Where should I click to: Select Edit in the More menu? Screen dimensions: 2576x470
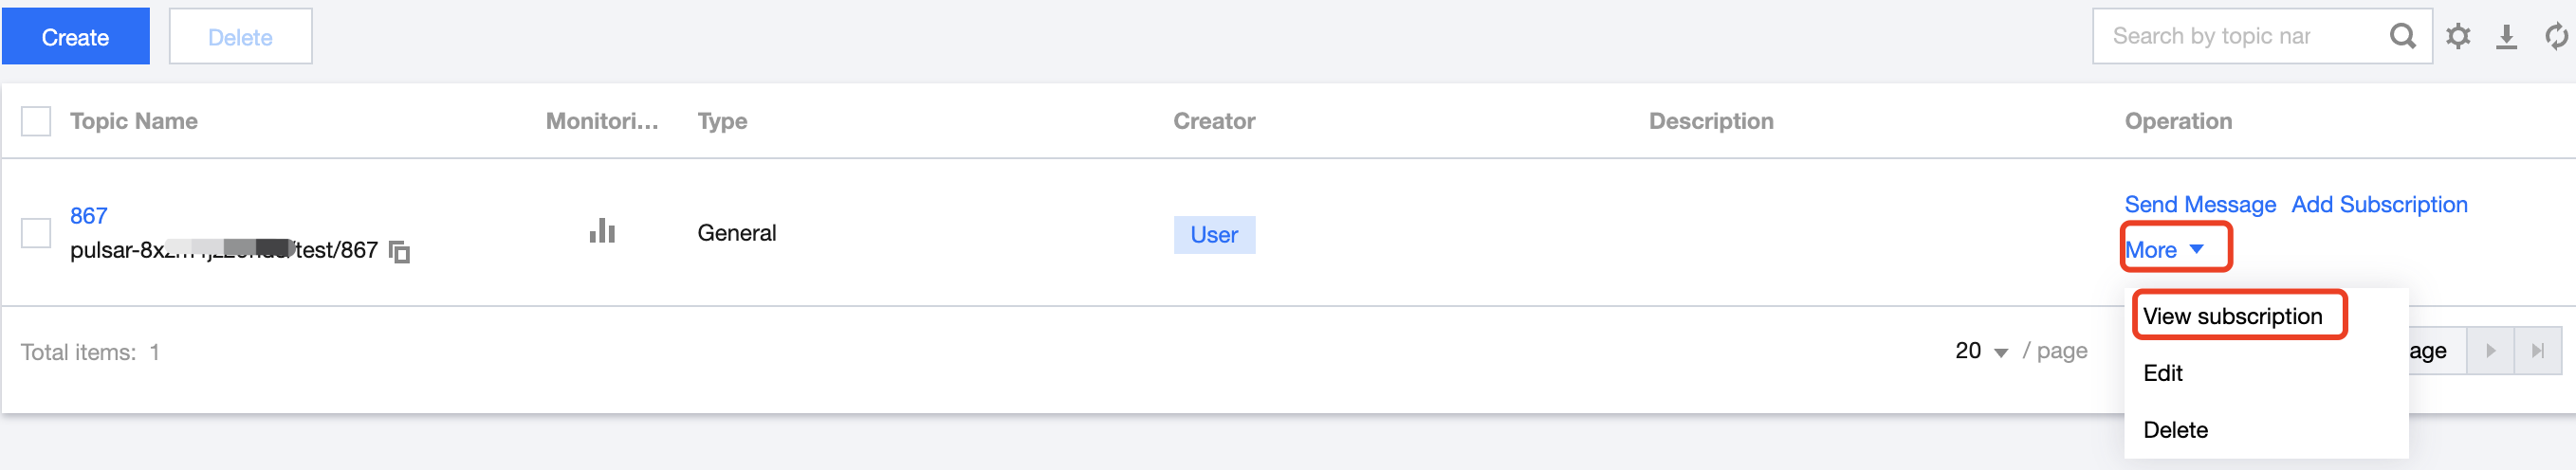(x=2163, y=373)
